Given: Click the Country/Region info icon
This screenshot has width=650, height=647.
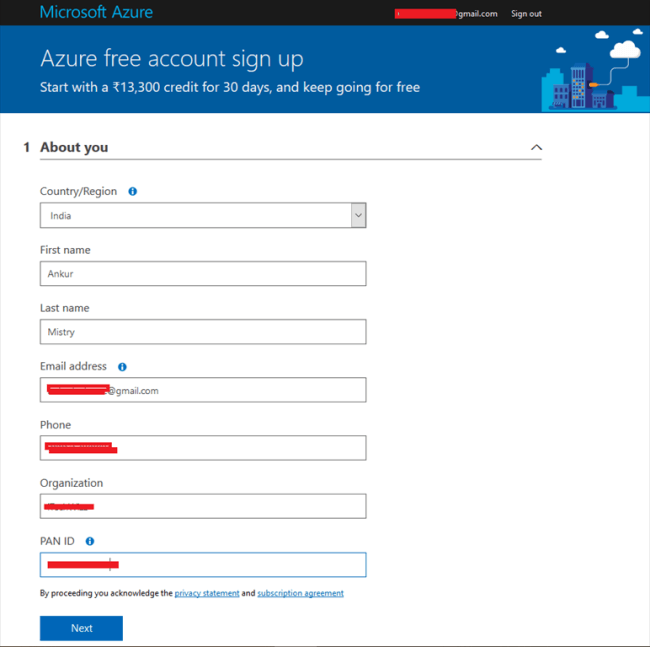Looking at the screenshot, I should click(x=132, y=191).
